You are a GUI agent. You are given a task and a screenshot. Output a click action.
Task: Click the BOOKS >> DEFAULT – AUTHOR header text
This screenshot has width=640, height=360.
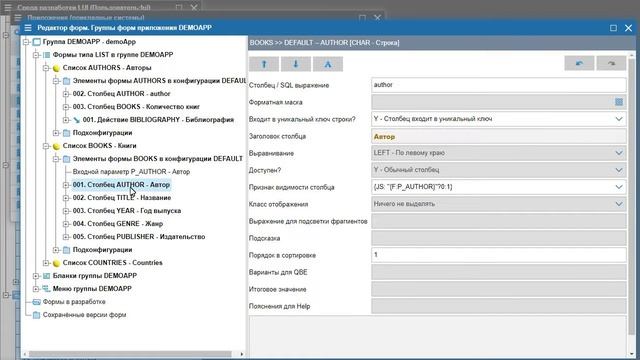point(324,42)
